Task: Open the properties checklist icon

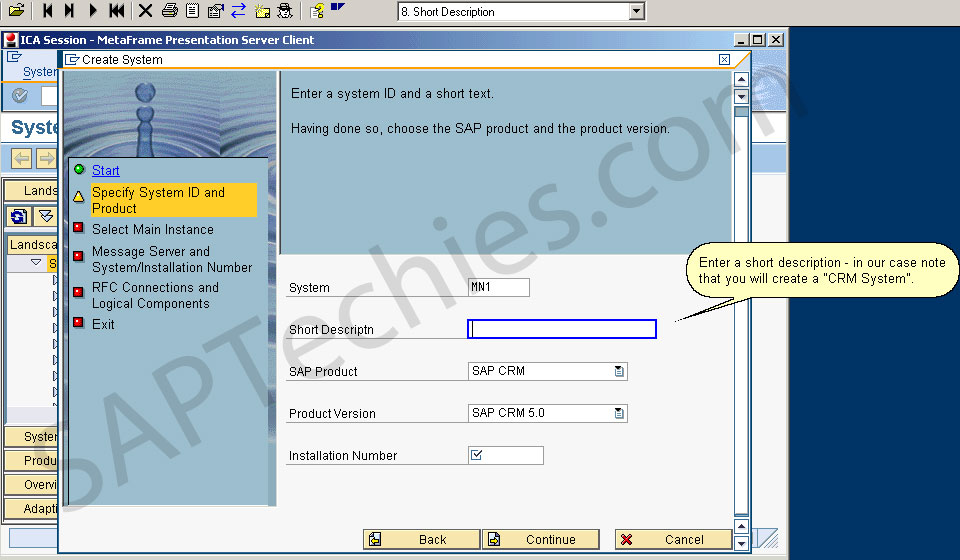Action: [x=216, y=10]
